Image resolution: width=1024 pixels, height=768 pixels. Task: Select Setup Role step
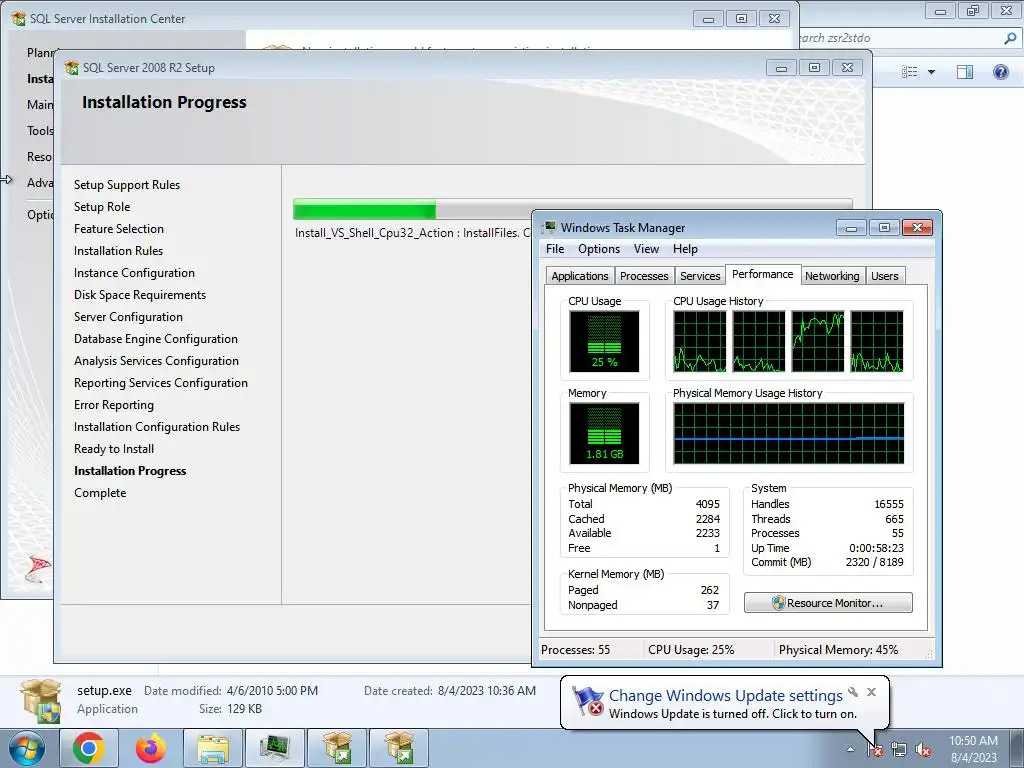pos(102,207)
